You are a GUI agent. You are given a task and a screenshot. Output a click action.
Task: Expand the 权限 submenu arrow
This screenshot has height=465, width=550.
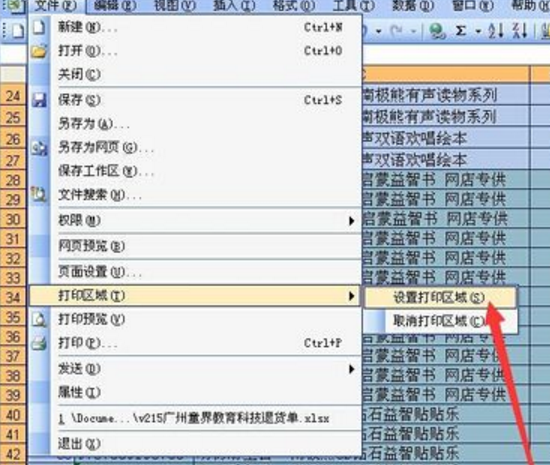pos(351,221)
